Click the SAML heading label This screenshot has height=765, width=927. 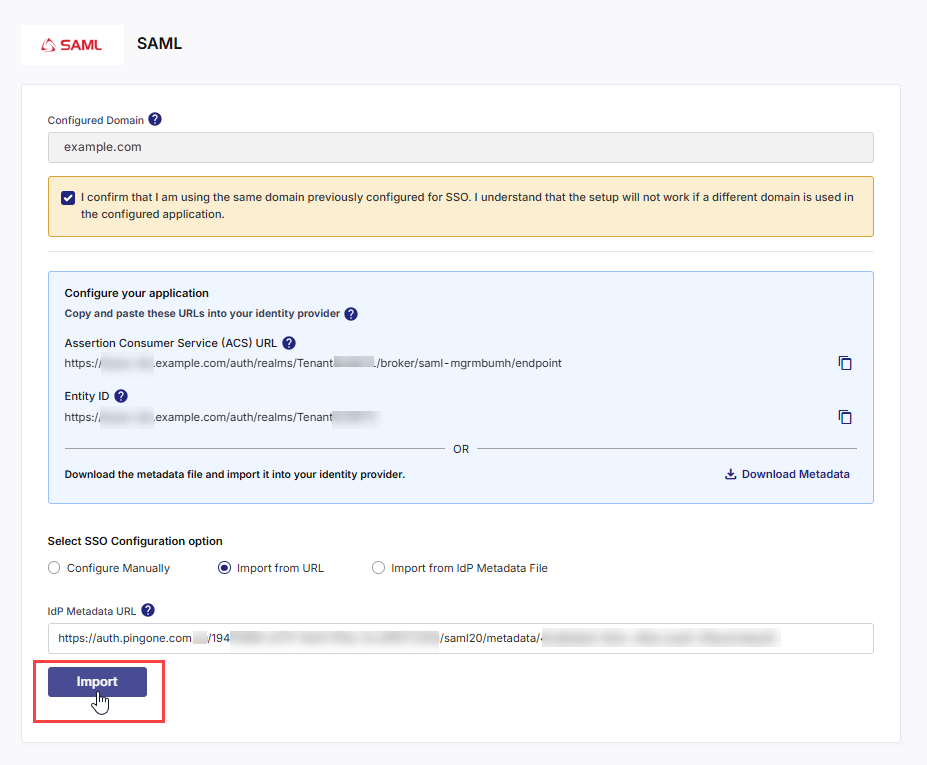point(159,44)
